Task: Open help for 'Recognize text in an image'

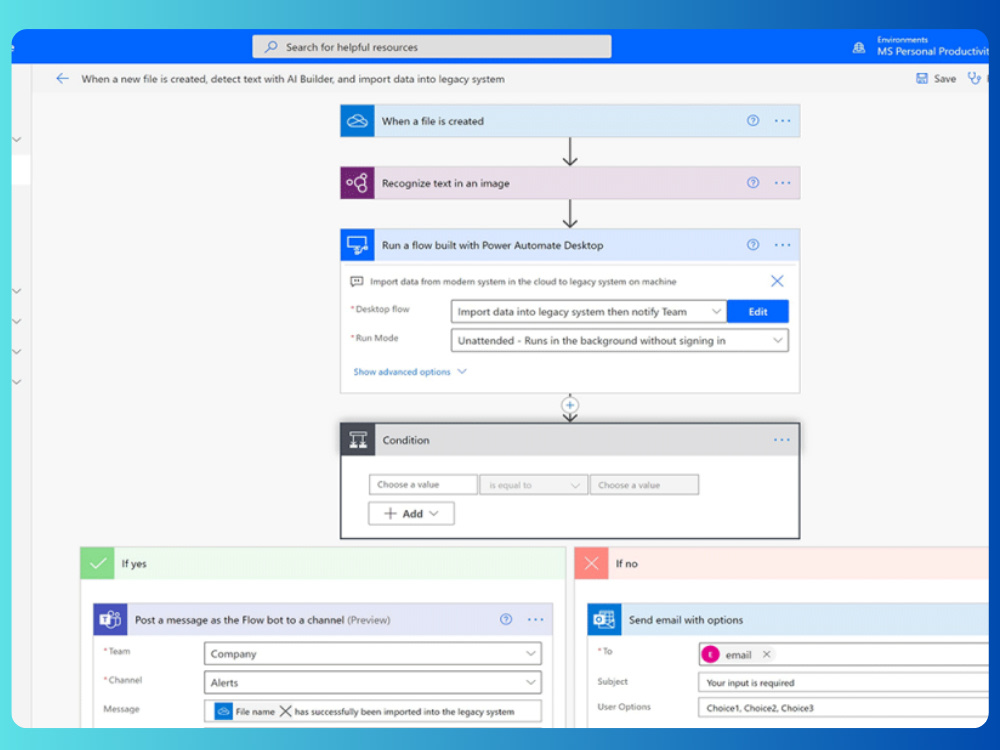Action: point(753,183)
